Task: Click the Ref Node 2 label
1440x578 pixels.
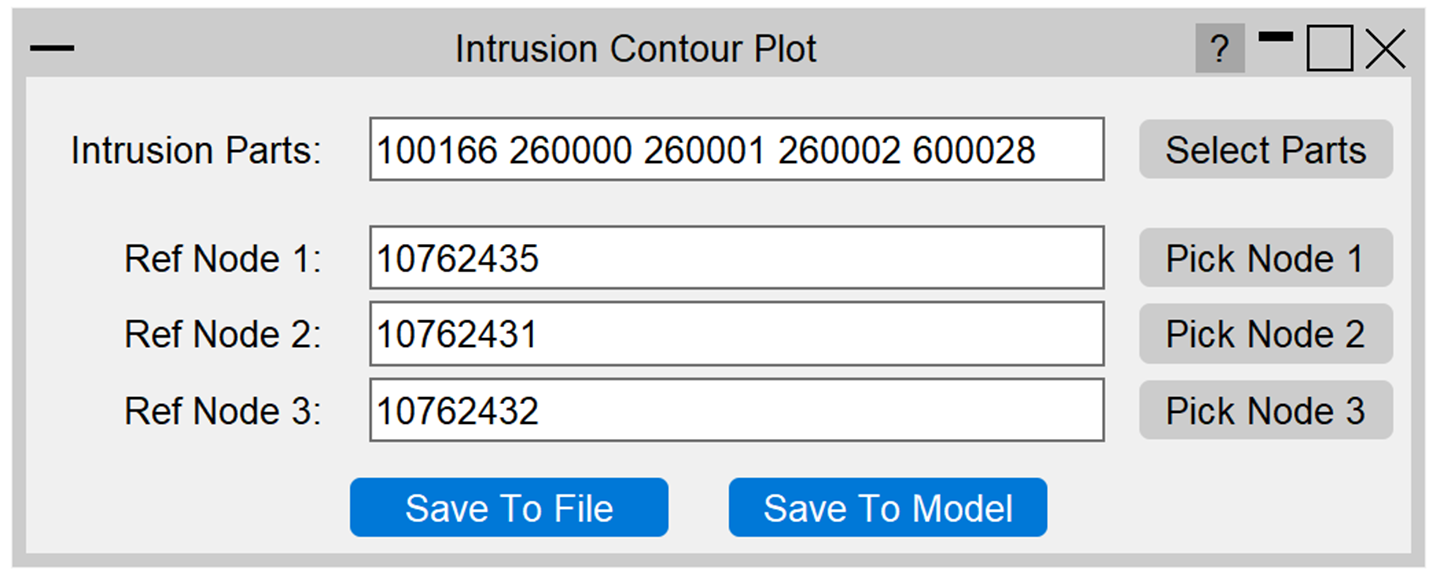Action: [222, 335]
